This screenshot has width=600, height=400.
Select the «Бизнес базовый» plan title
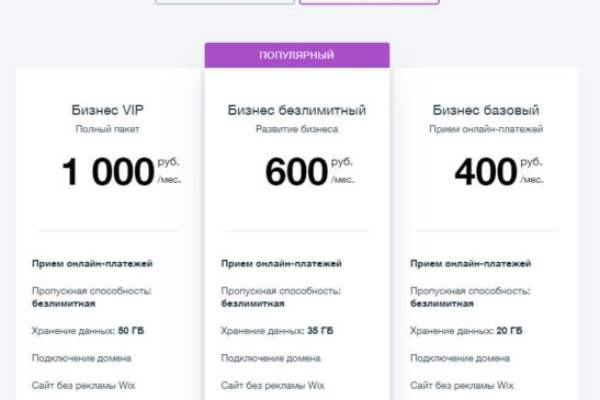pyautogui.click(x=487, y=110)
